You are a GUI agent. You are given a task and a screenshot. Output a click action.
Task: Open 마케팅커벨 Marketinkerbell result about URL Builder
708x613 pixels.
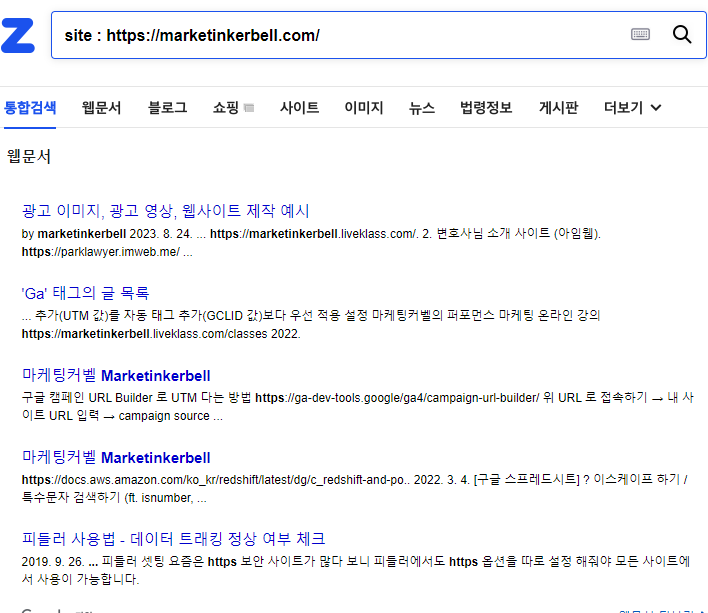click(116, 375)
